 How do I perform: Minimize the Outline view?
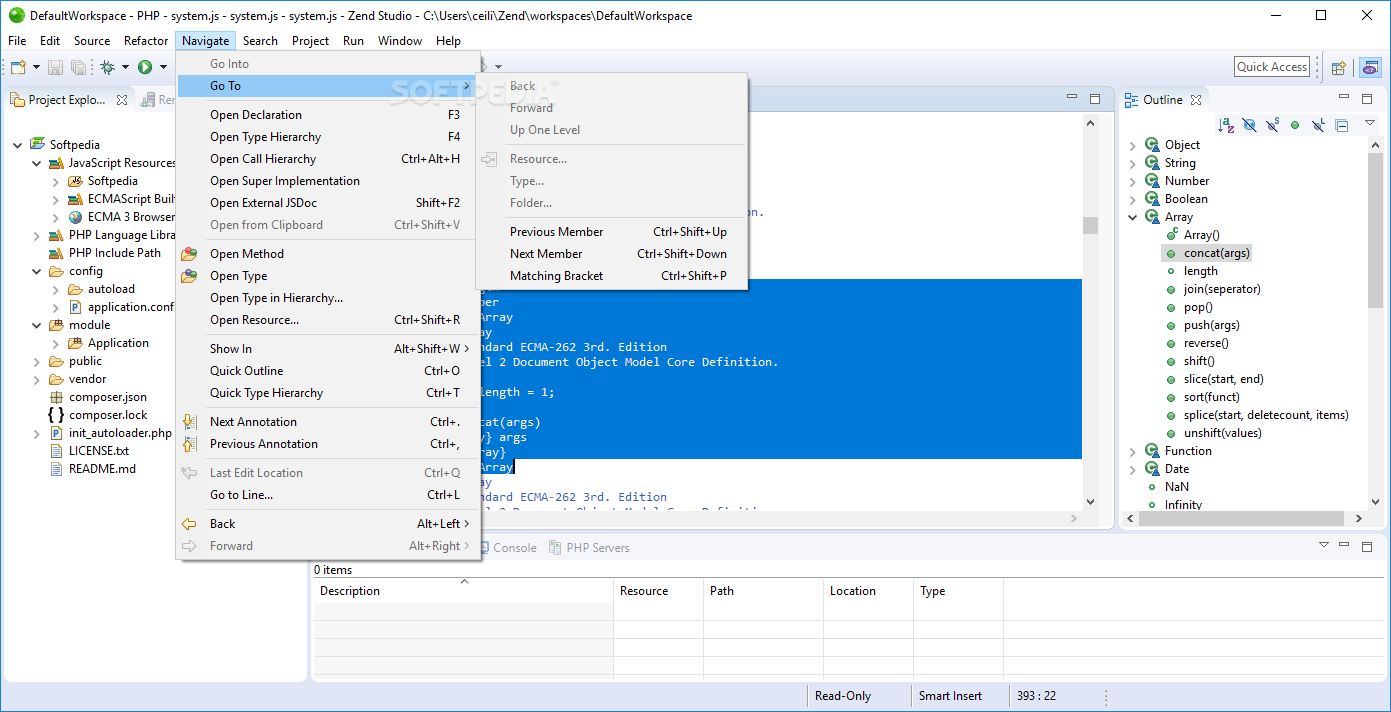pos(1344,99)
